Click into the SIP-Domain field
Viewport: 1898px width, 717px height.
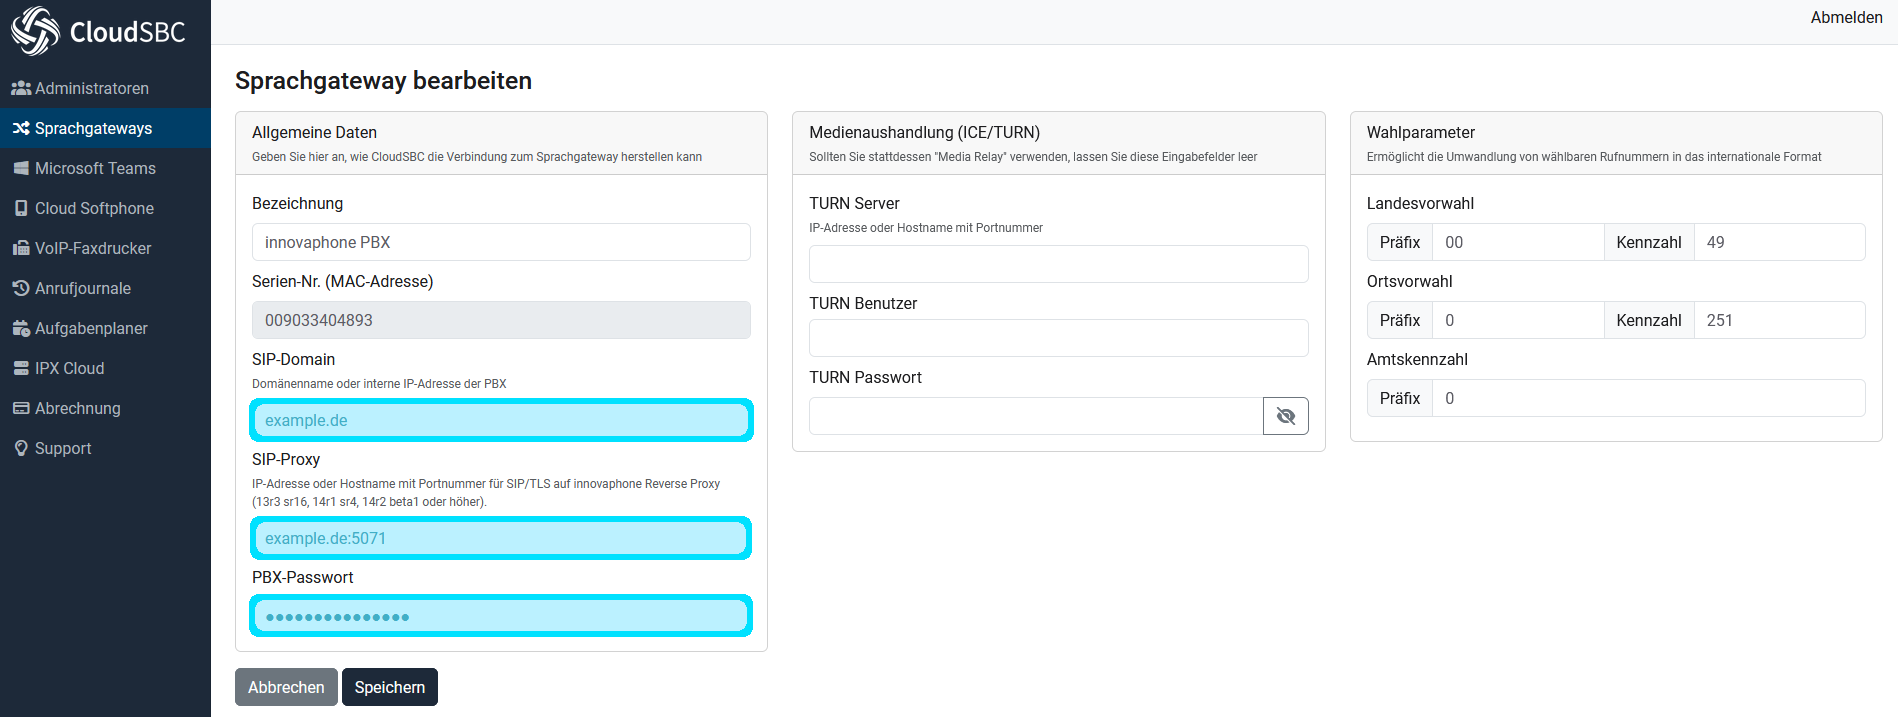[501, 420]
